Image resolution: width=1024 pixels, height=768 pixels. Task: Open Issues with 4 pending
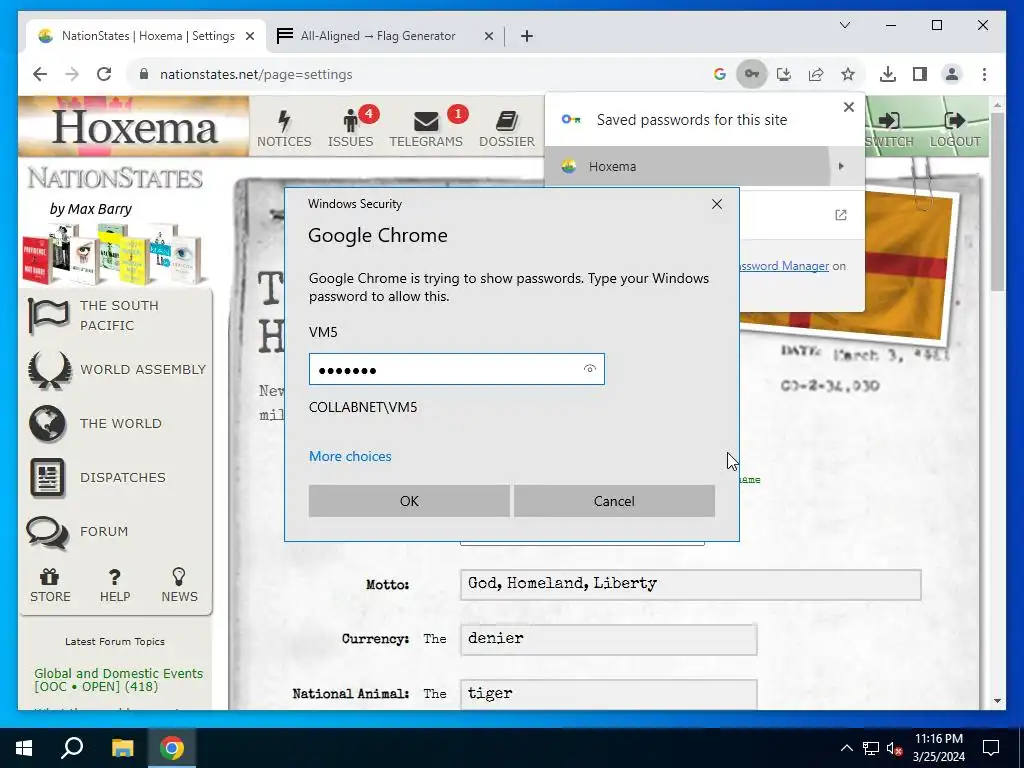pyautogui.click(x=351, y=127)
